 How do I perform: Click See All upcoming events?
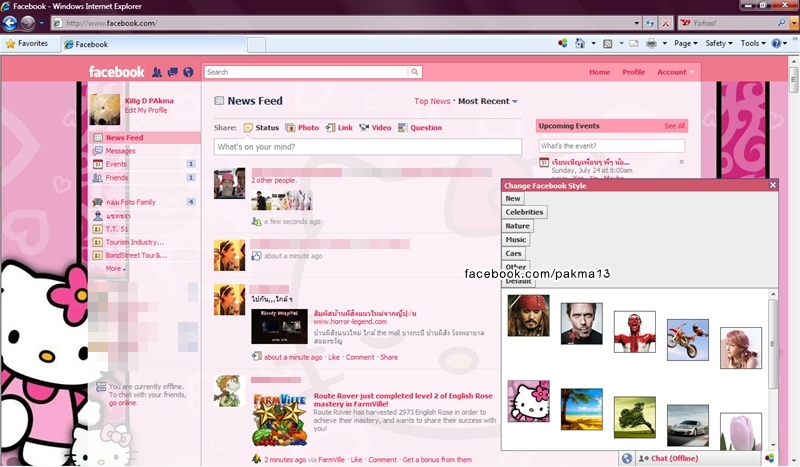674,126
